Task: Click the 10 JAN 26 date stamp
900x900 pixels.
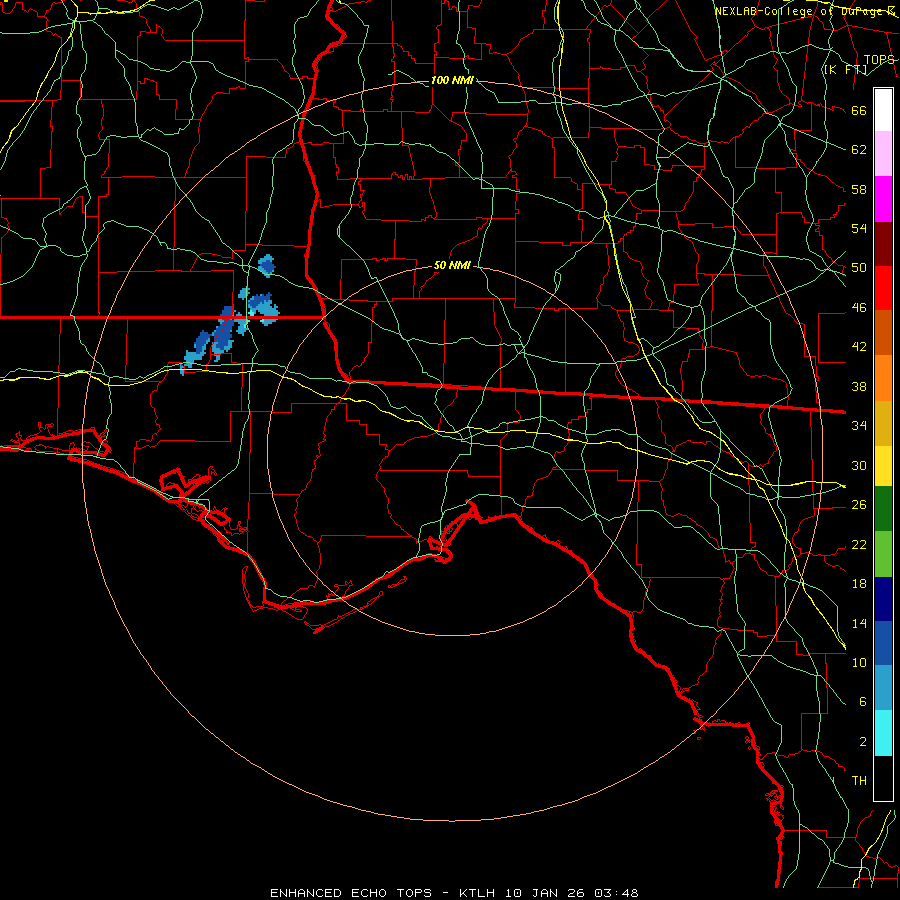Action: [x=546, y=893]
